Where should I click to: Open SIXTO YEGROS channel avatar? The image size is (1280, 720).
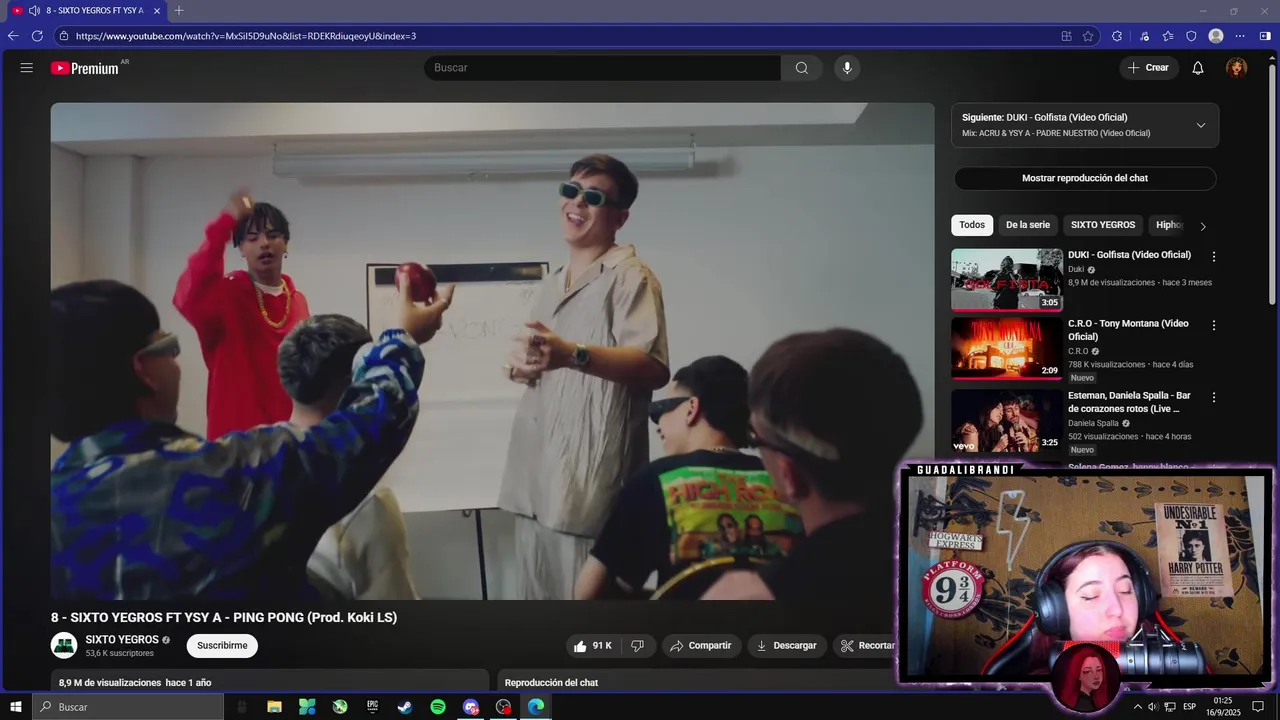pos(64,646)
